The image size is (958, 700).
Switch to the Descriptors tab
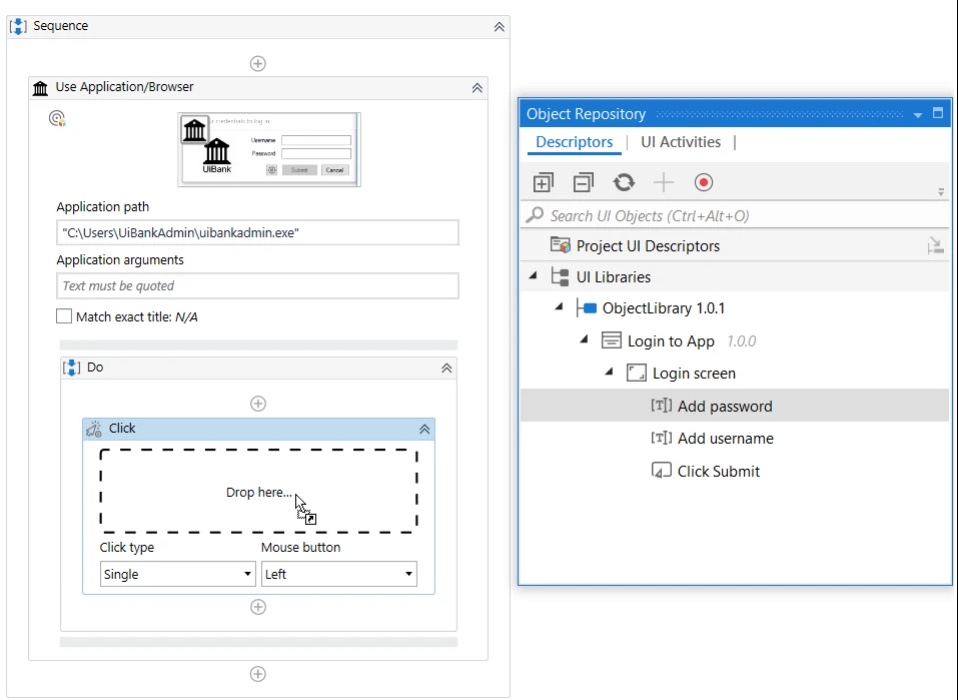pyautogui.click(x=574, y=142)
